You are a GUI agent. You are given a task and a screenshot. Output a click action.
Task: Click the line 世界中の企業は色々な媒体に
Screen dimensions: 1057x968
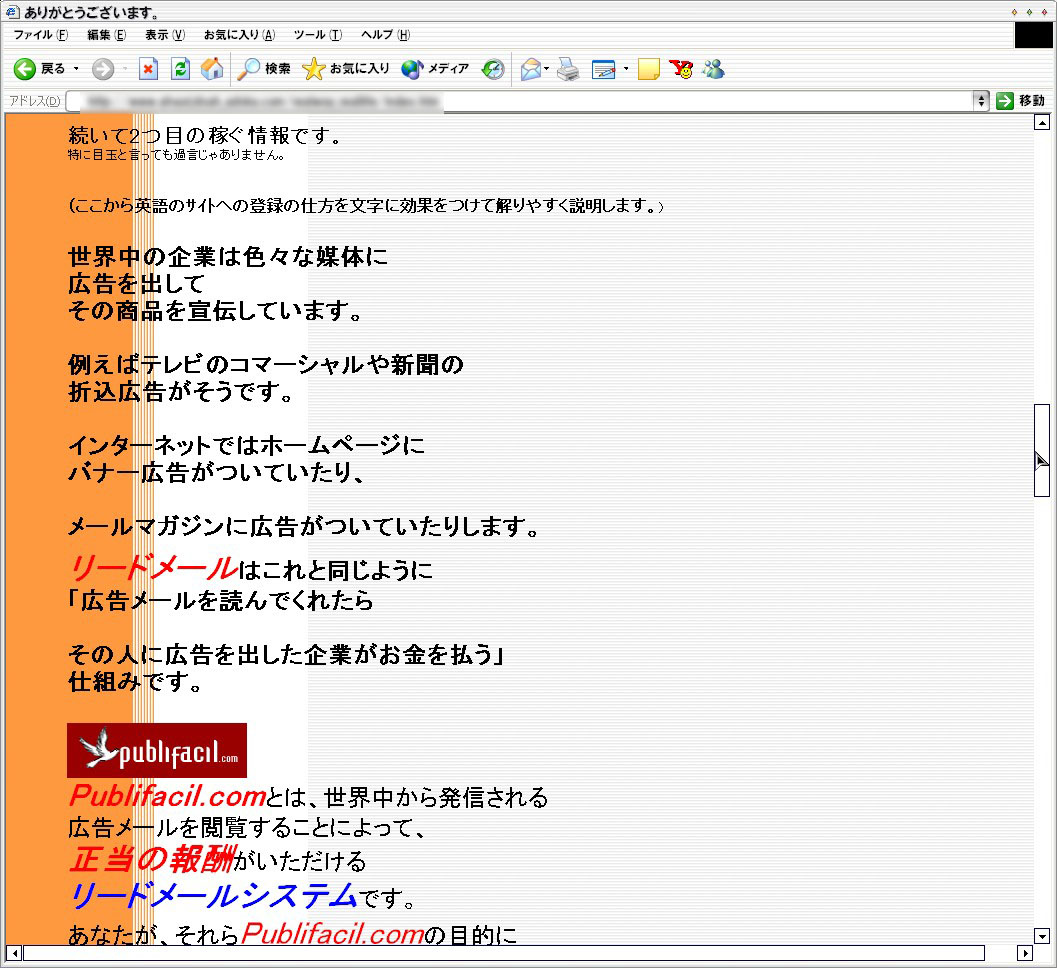coord(229,257)
